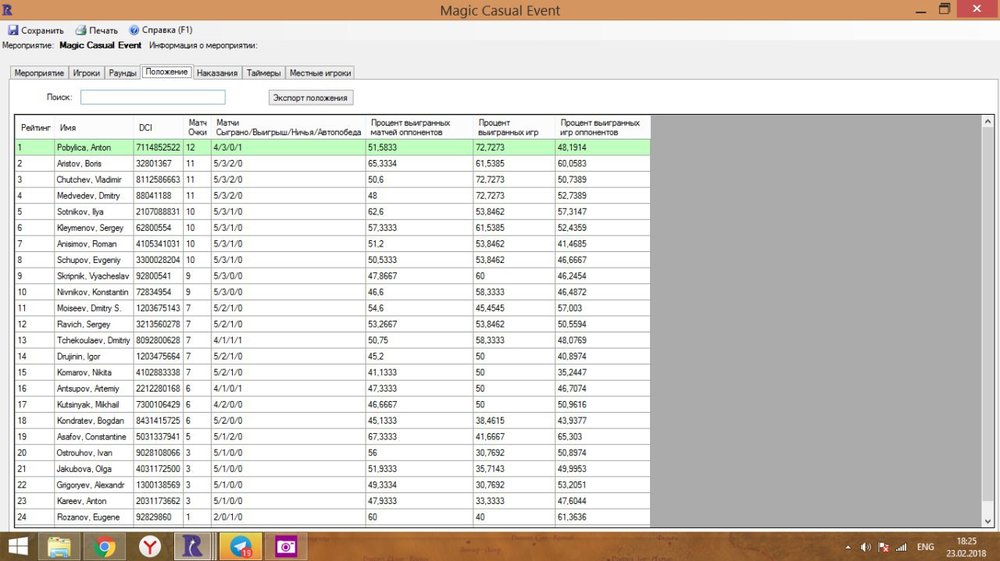This screenshot has height=561, width=1000.
Task: Click the Печать printer icon
Action: (81, 31)
